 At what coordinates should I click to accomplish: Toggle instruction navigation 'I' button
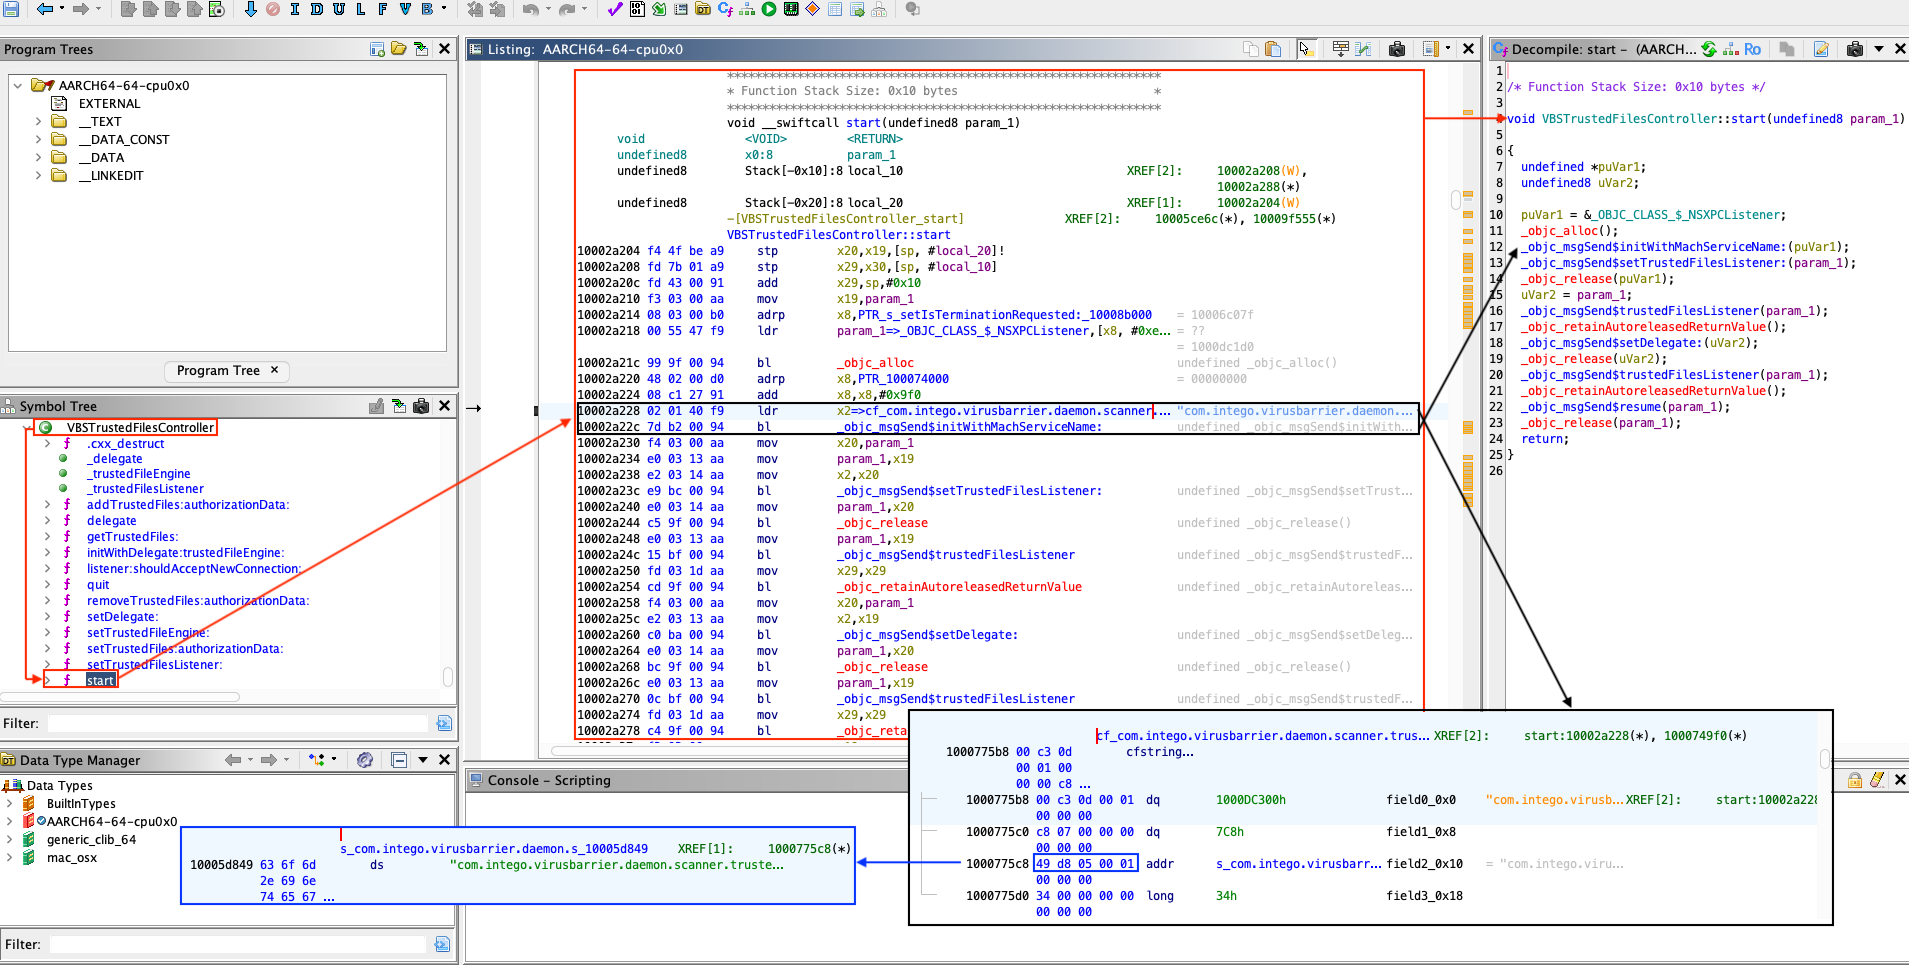294,9
